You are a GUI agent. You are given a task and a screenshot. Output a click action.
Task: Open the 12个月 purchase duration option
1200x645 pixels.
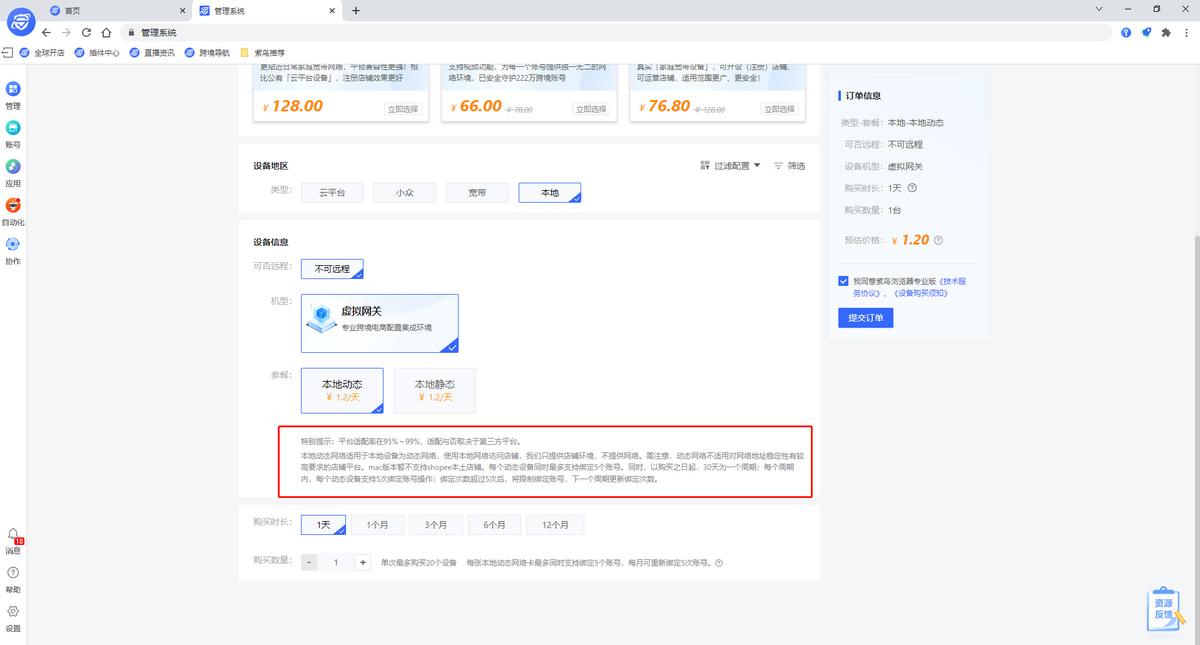pos(555,524)
